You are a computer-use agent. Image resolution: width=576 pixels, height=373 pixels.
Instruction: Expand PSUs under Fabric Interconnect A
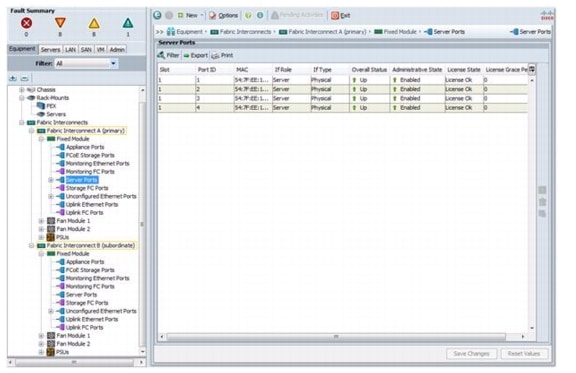tap(41, 237)
